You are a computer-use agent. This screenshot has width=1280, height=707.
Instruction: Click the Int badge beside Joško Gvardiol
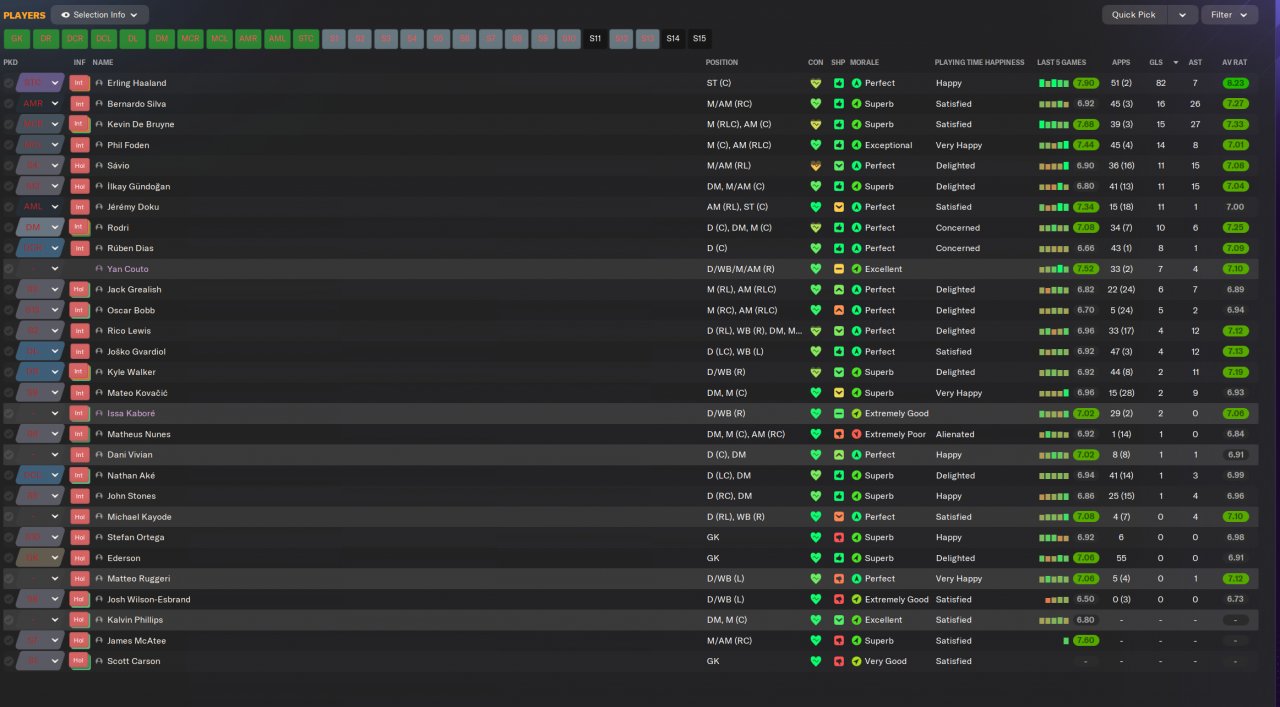coord(79,352)
